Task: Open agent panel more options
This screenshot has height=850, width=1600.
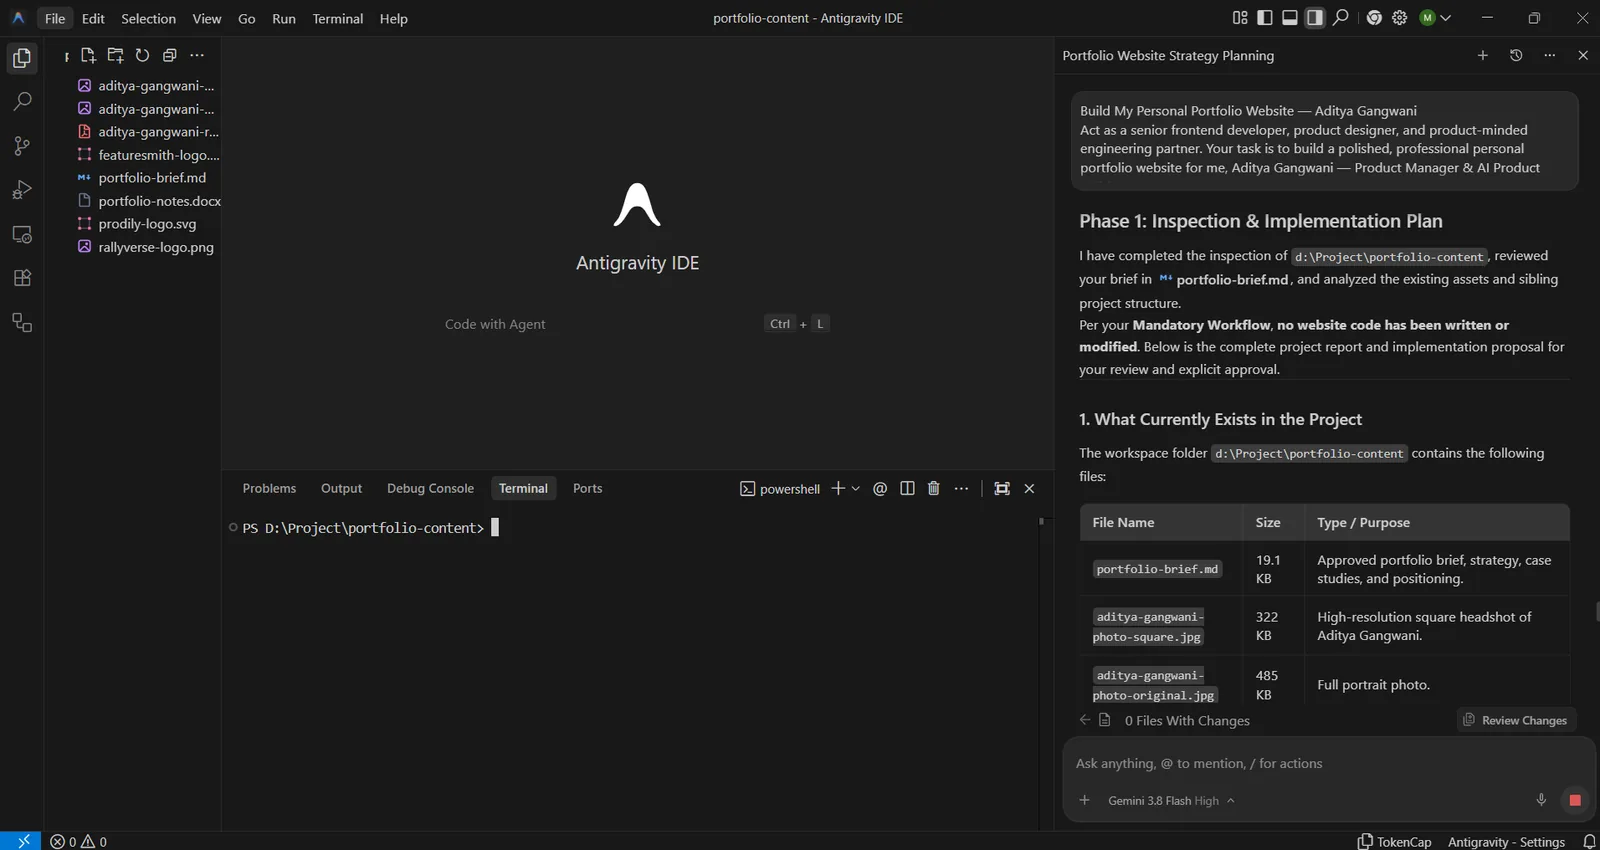Action: (1549, 55)
